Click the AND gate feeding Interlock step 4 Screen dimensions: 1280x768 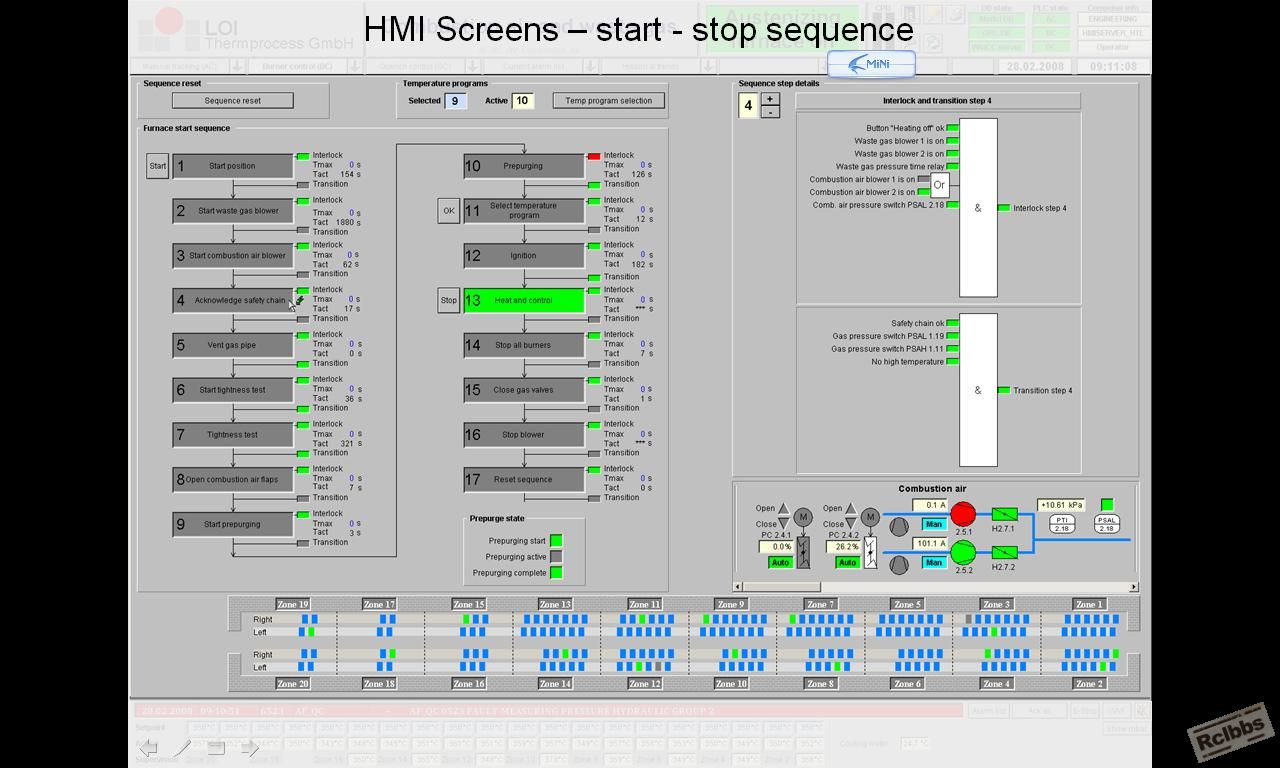[x=978, y=208]
